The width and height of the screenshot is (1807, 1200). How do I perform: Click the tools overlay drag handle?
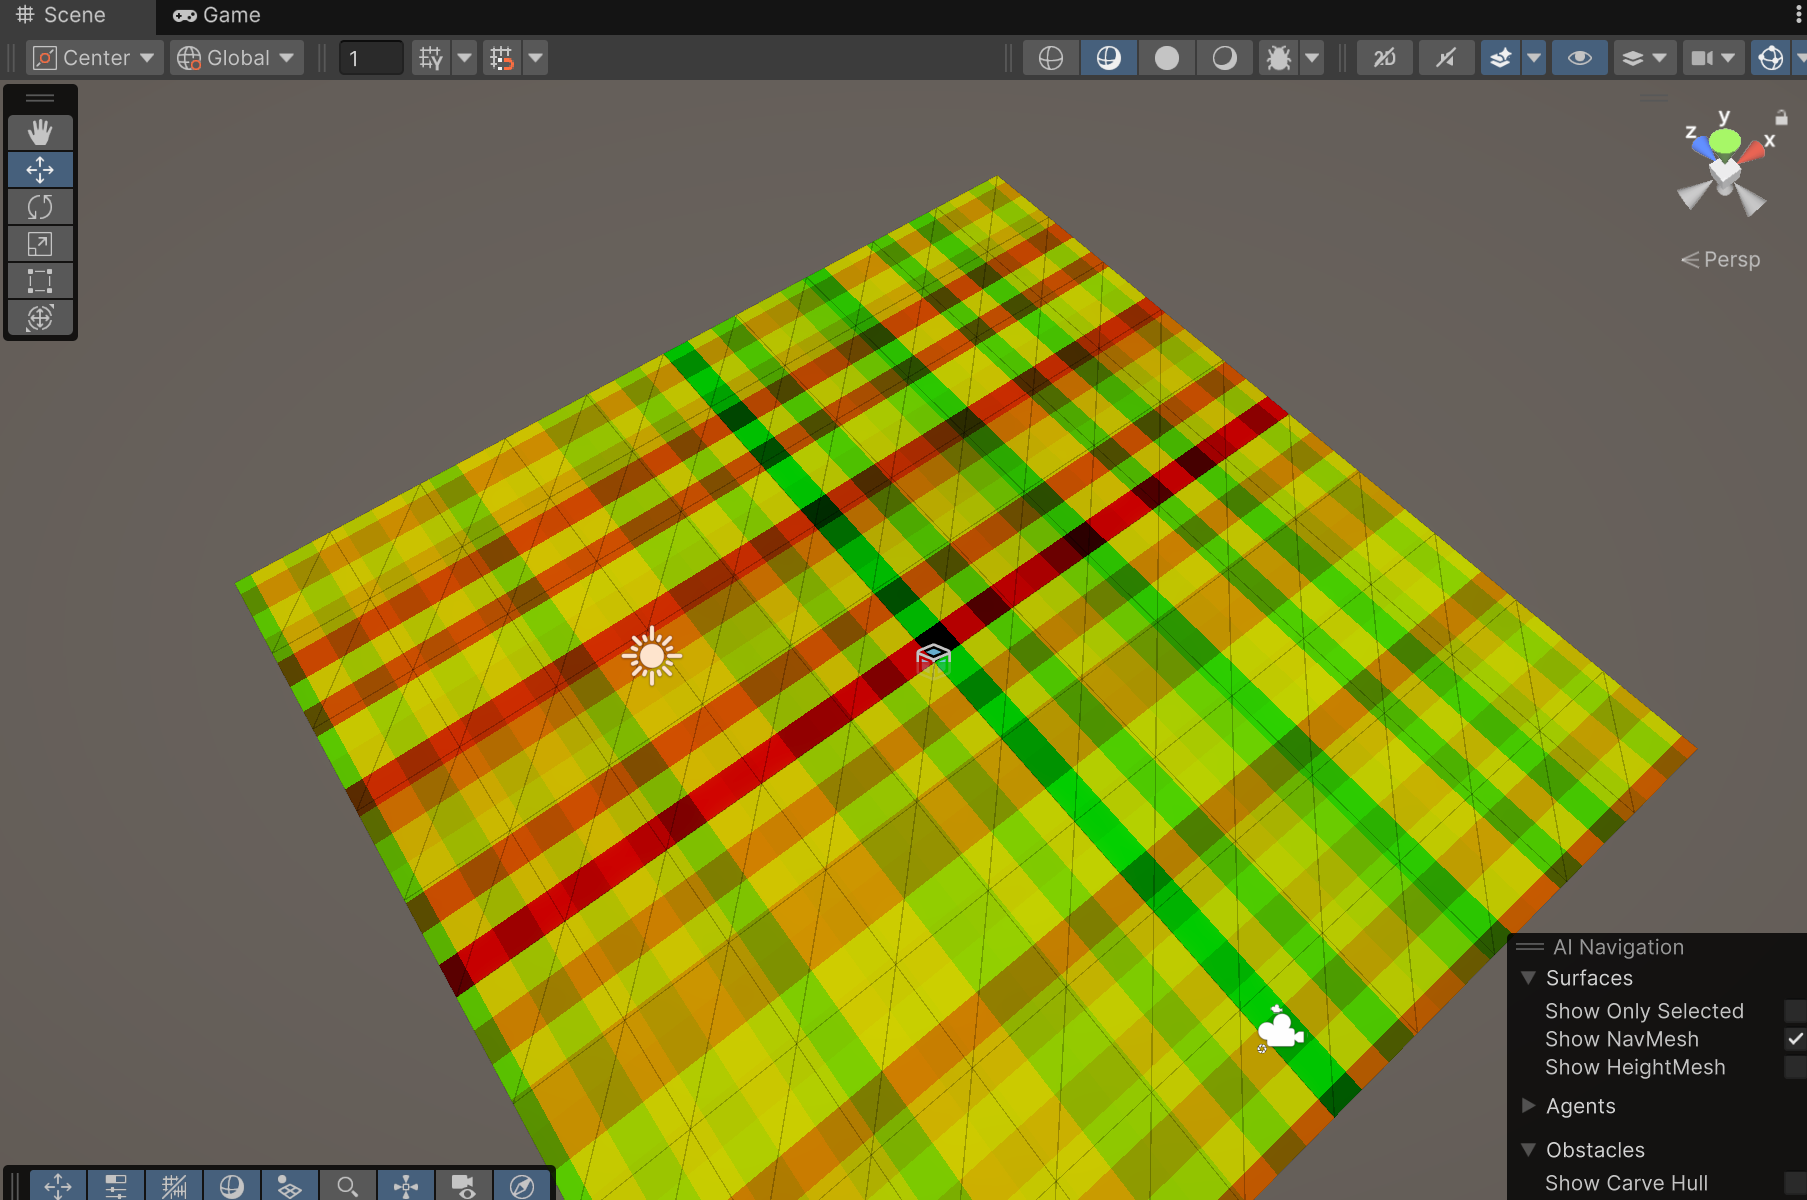pos(40,98)
